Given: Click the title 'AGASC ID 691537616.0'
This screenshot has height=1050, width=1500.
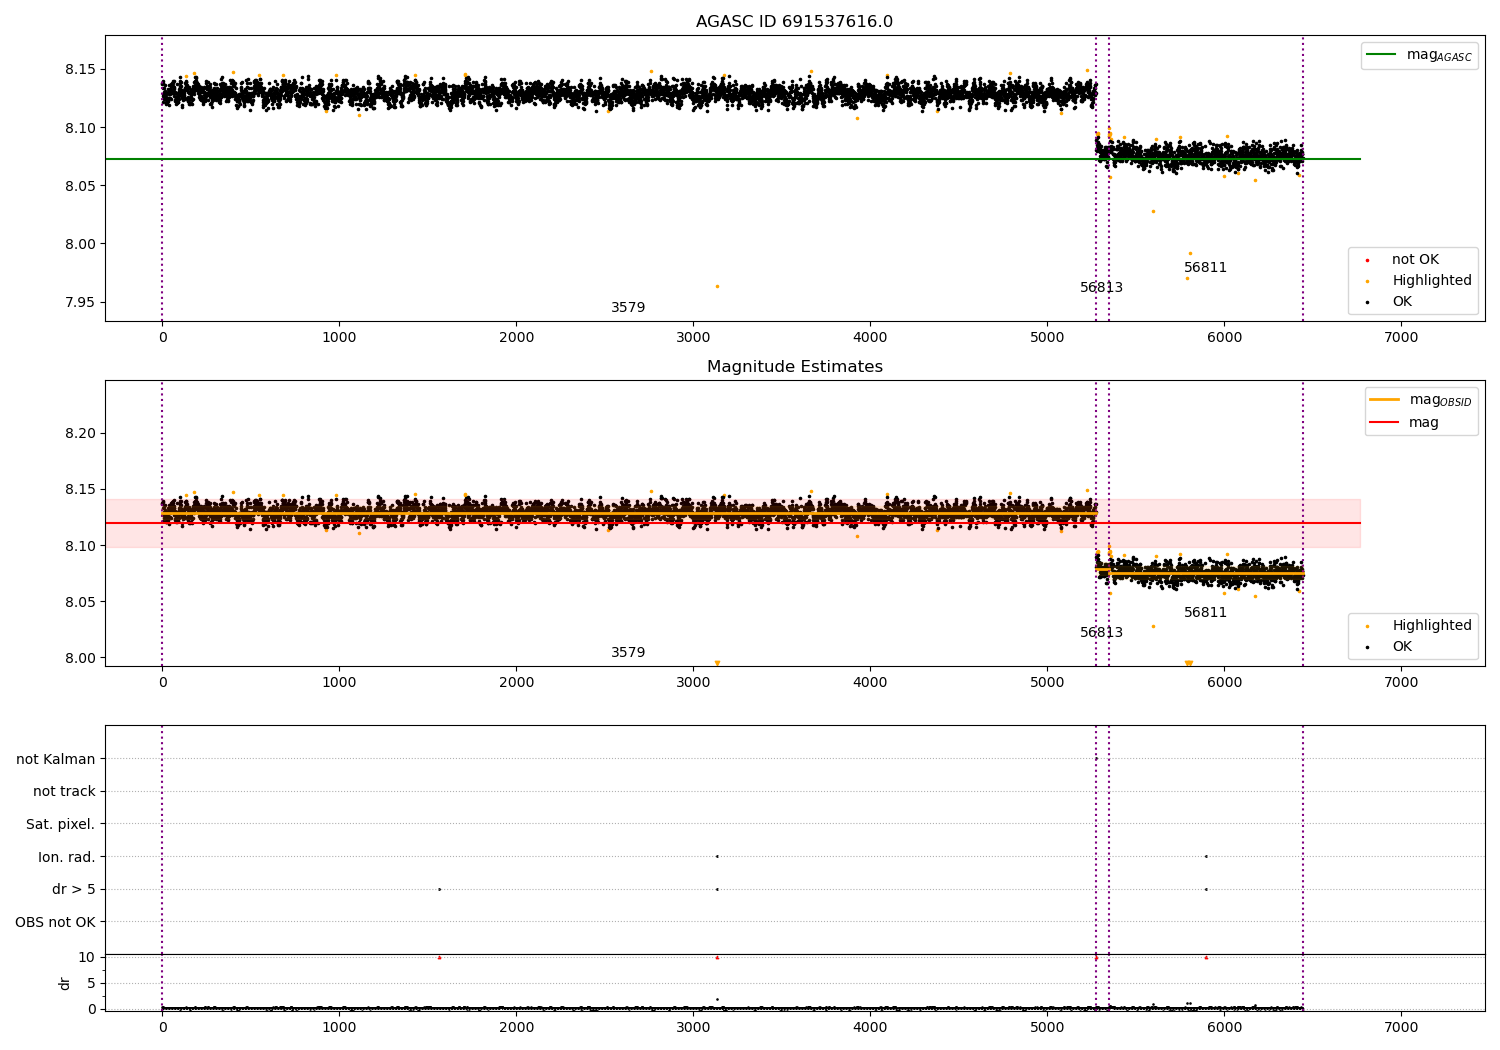Looking at the screenshot, I should point(794,22).
